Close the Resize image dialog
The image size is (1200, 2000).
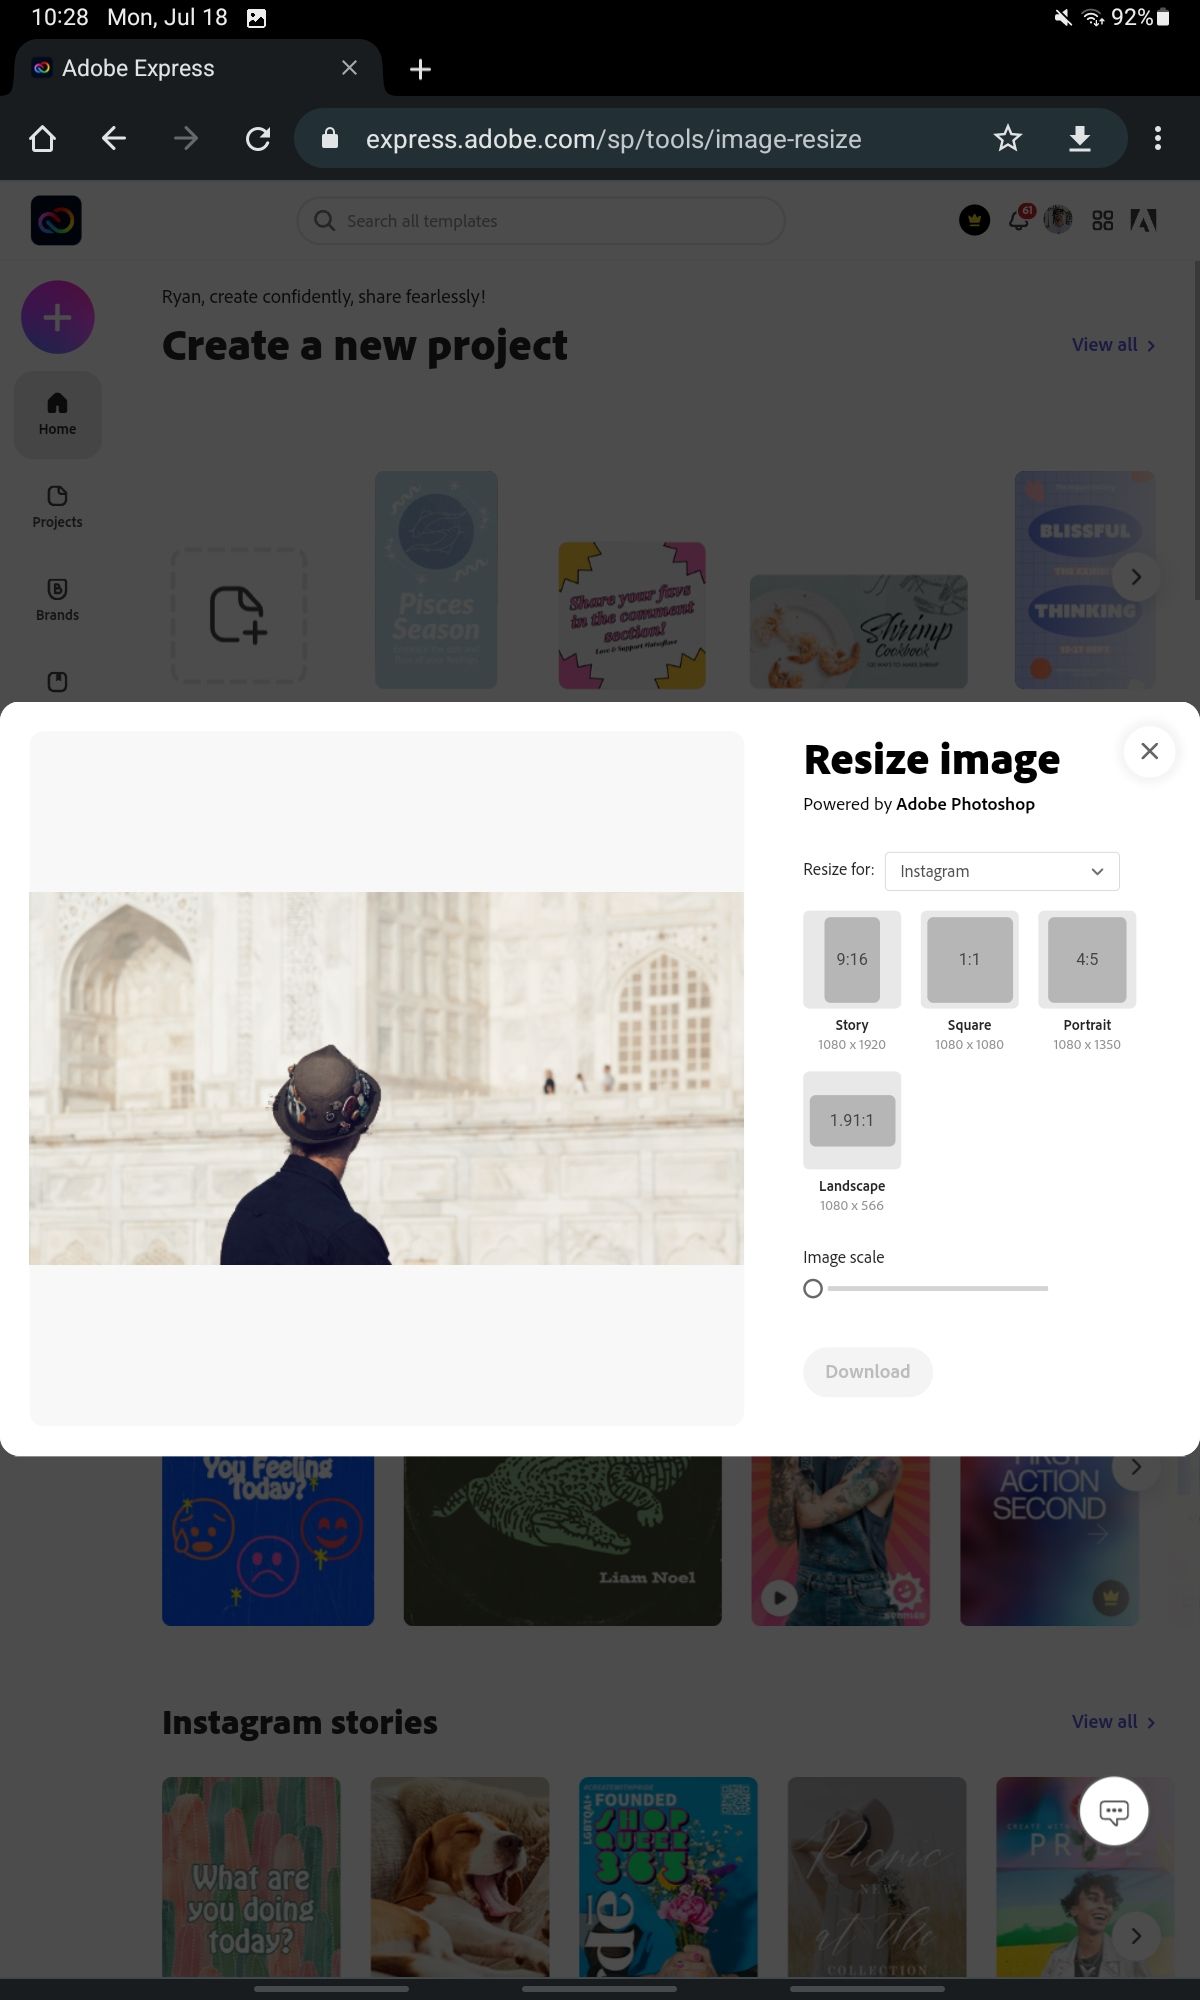[1149, 751]
